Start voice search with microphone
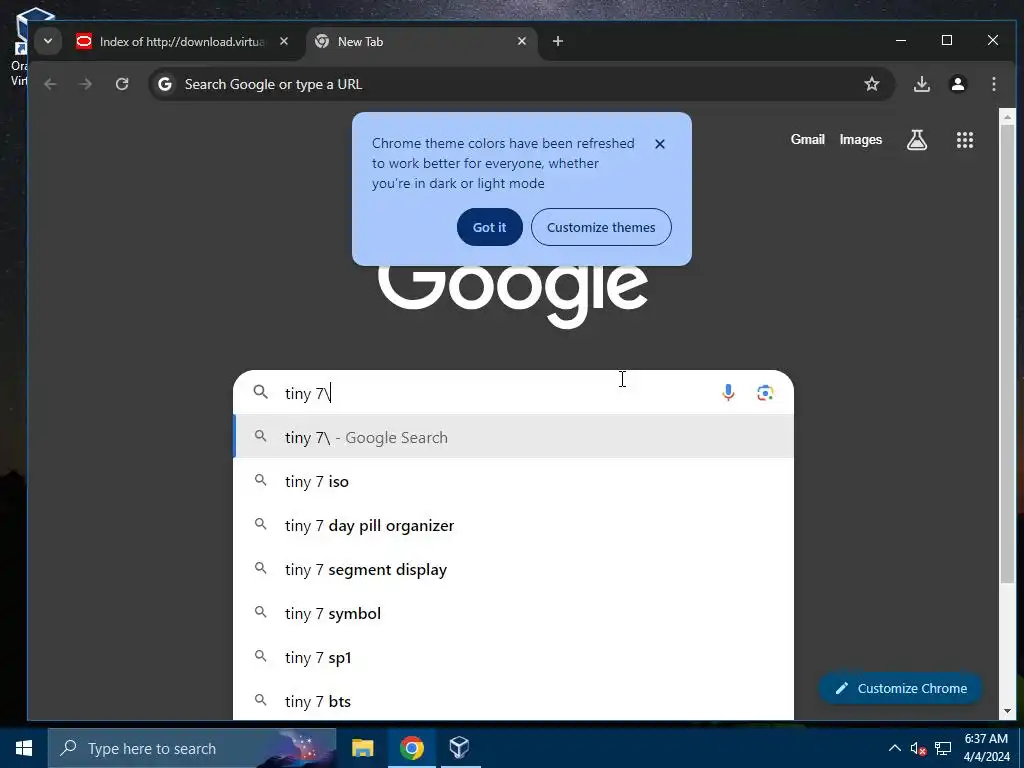The height and width of the screenshot is (768, 1024). [728, 392]
